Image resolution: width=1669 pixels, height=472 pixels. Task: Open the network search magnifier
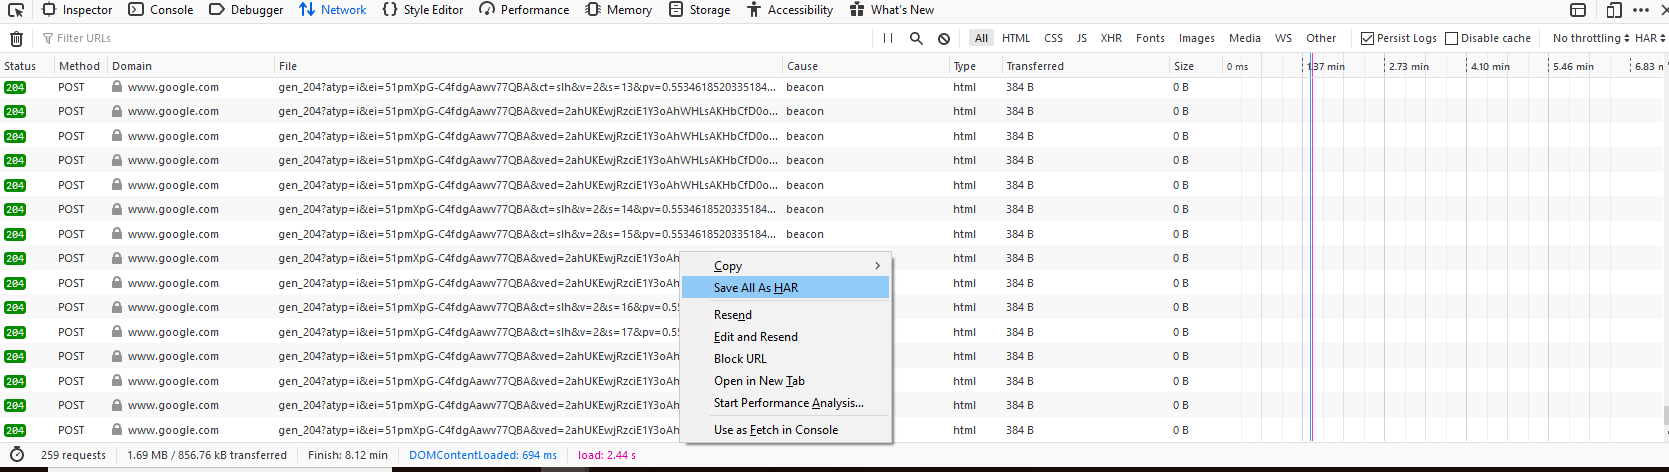point(916,39)
